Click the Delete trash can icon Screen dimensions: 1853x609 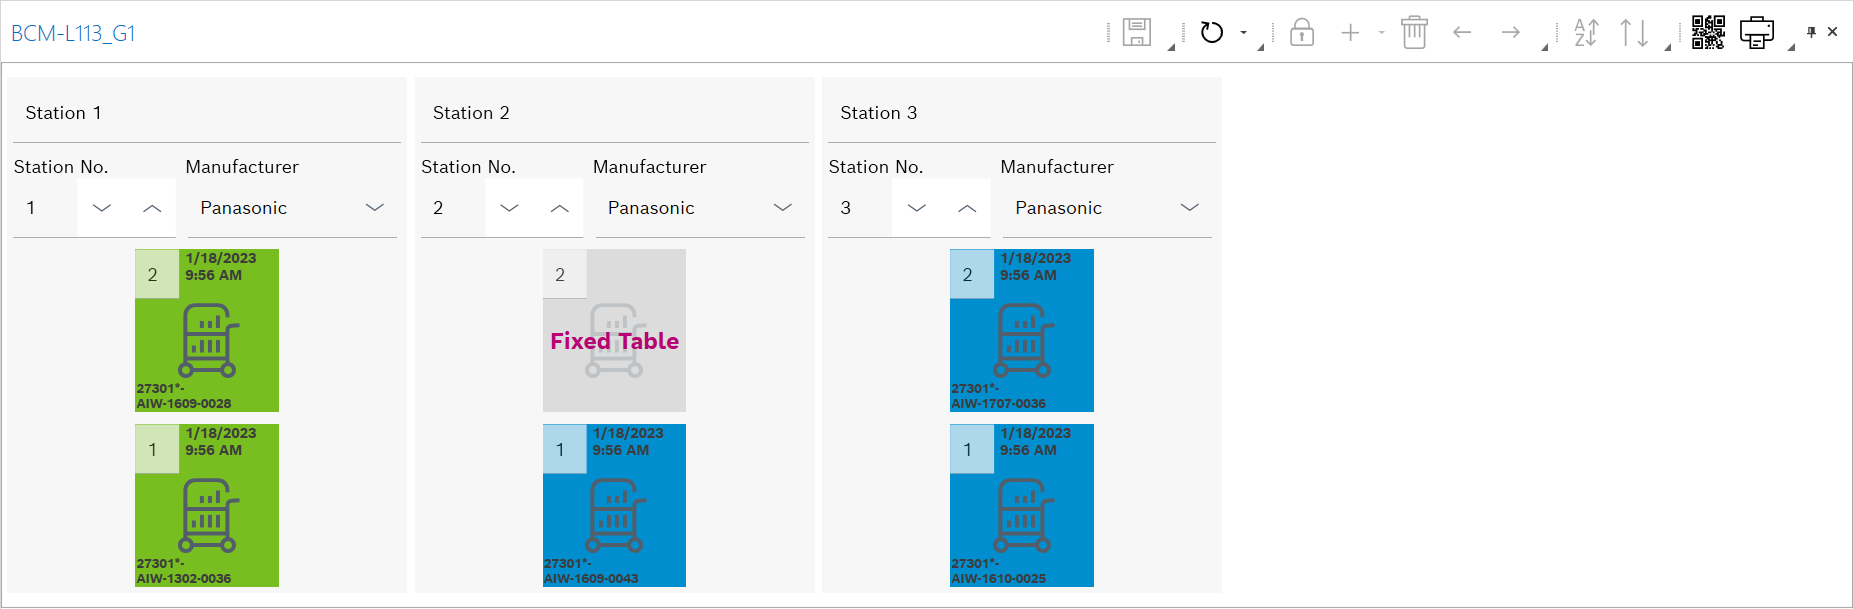pyautogui.click(x=1414, y=33)
